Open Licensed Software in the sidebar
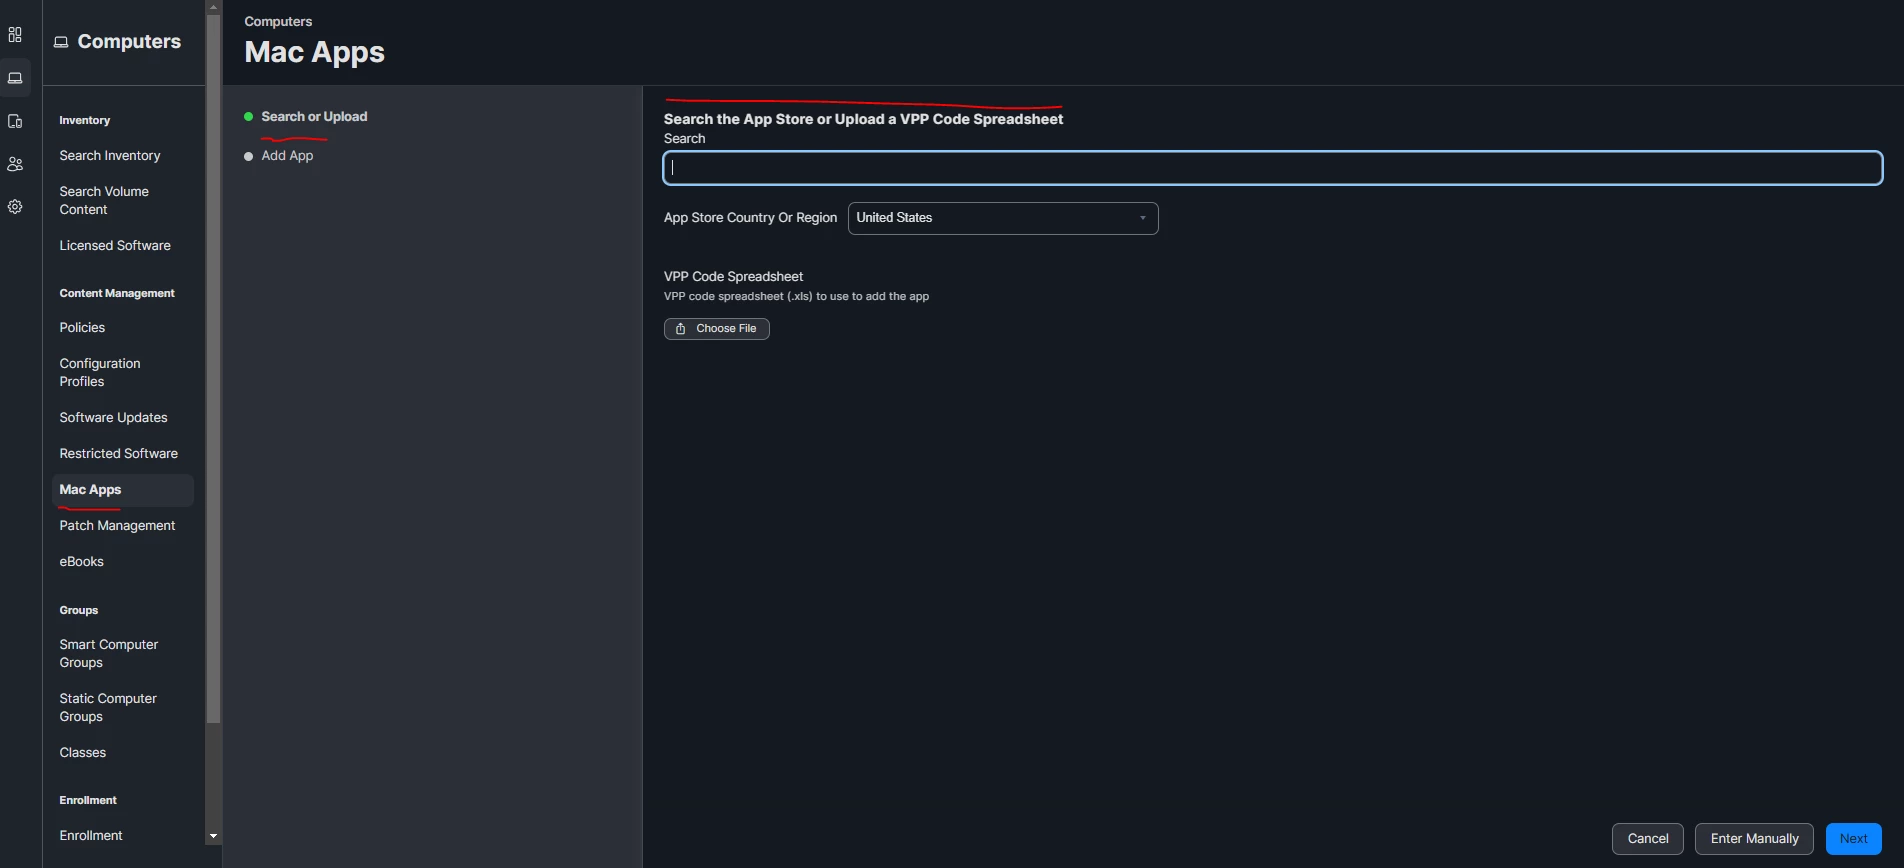The width and height of the screenshot is (1904, 868). click(x=115, y=246)
